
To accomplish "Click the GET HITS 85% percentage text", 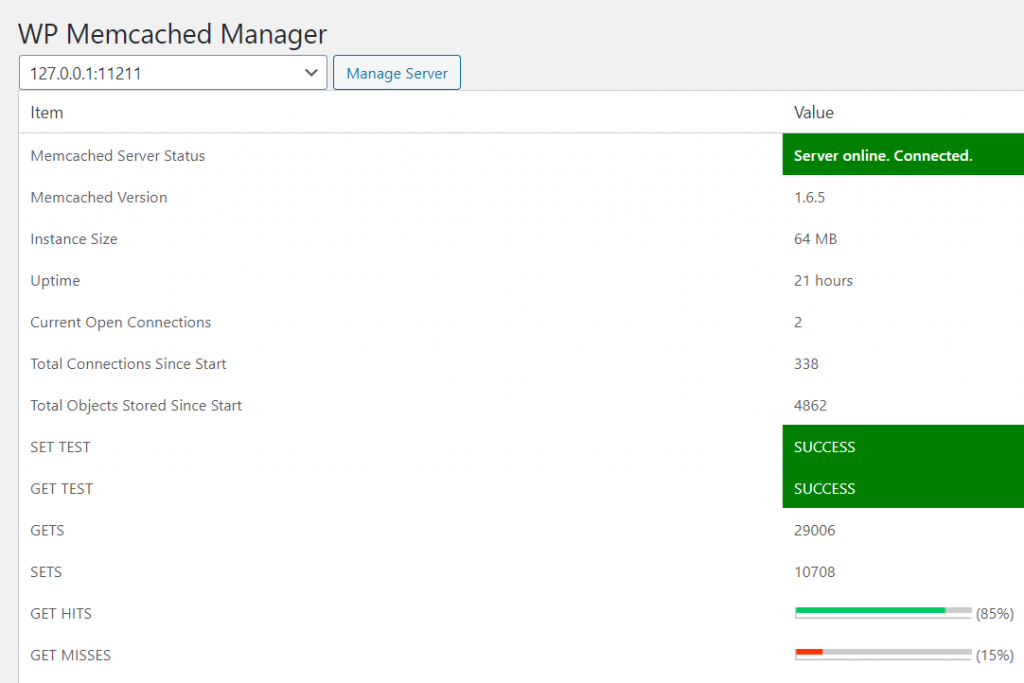I will click(994, 614).
